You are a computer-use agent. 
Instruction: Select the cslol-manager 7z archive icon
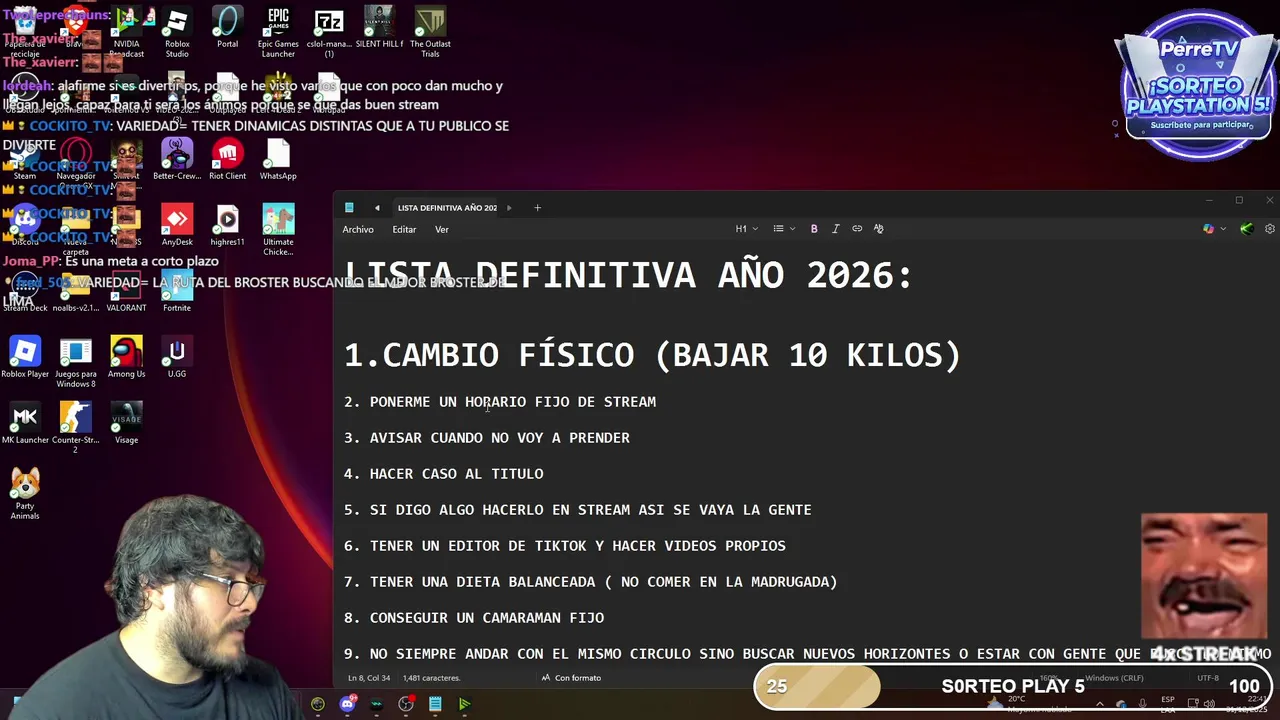coord(329,33)
